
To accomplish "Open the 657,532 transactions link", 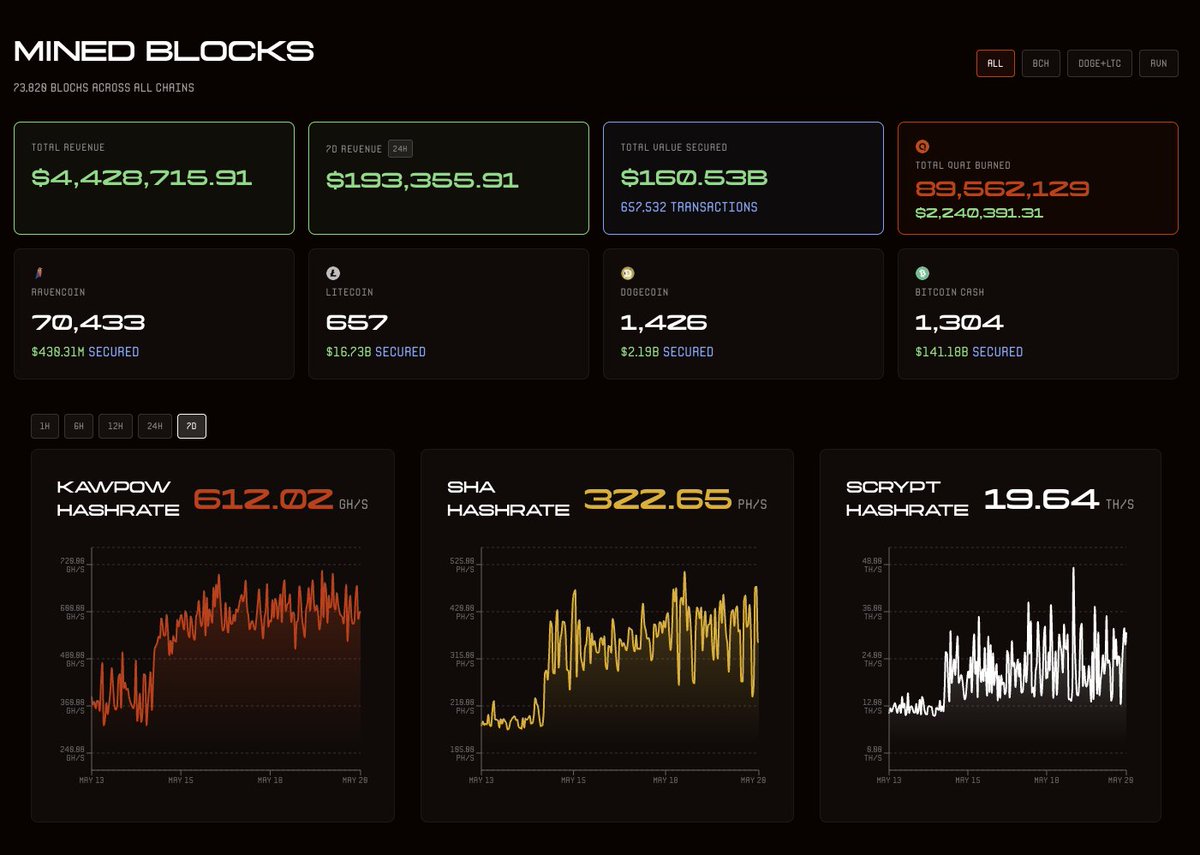I will [x=689, y=207].
